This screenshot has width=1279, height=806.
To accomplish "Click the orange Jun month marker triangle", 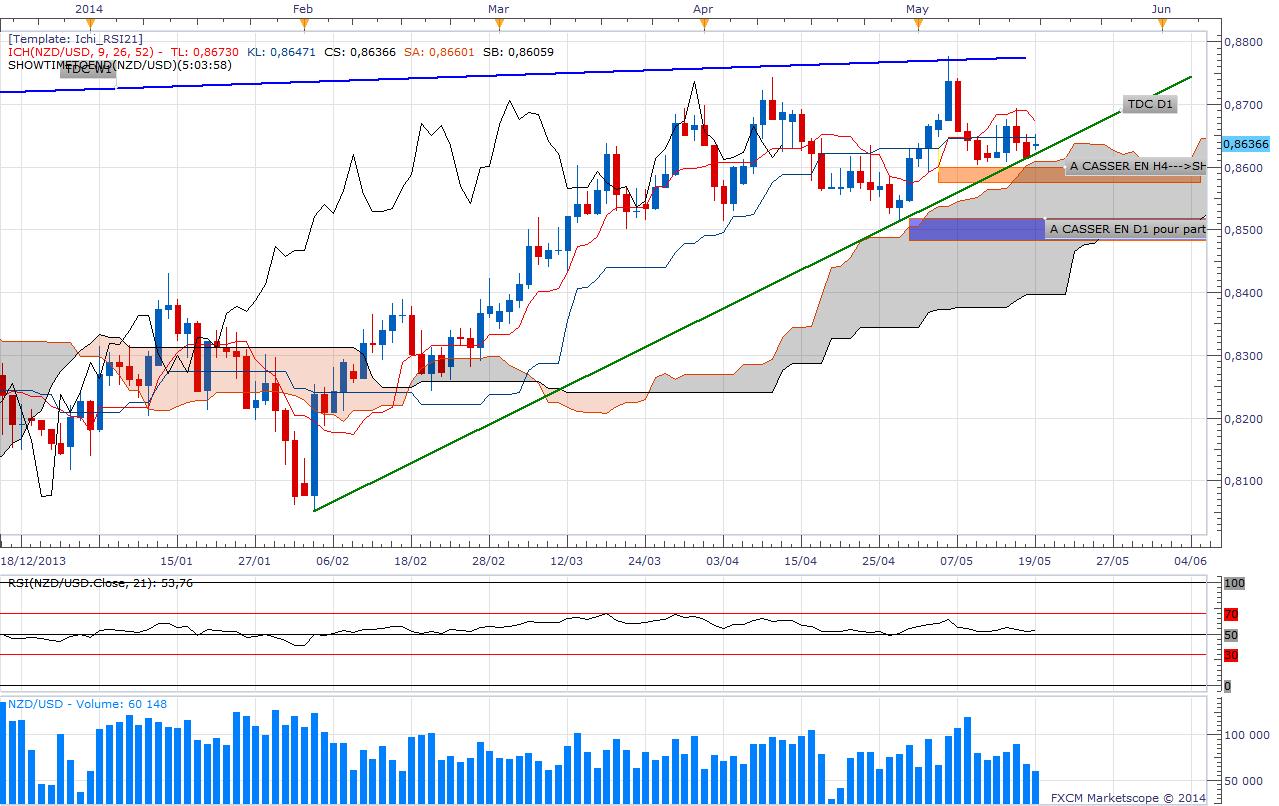I will [x=1161, y=22].
